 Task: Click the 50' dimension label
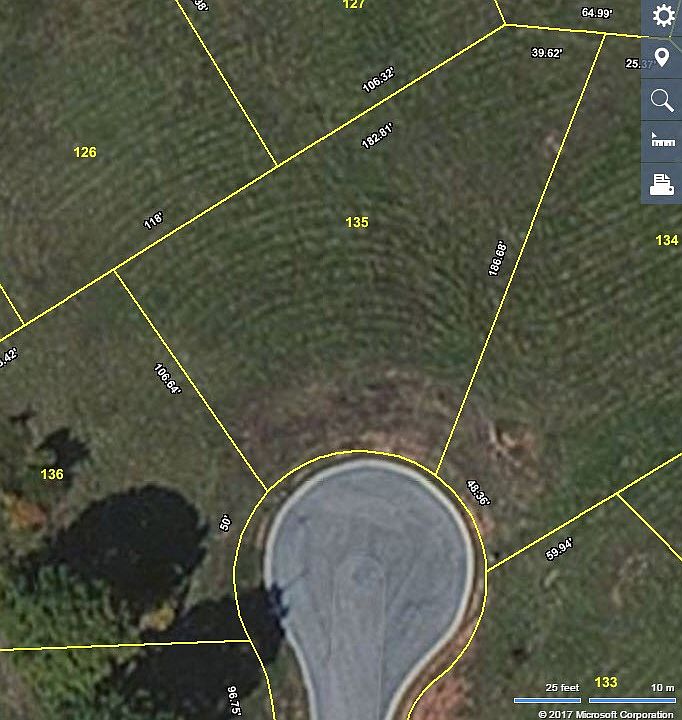point(225,523)
